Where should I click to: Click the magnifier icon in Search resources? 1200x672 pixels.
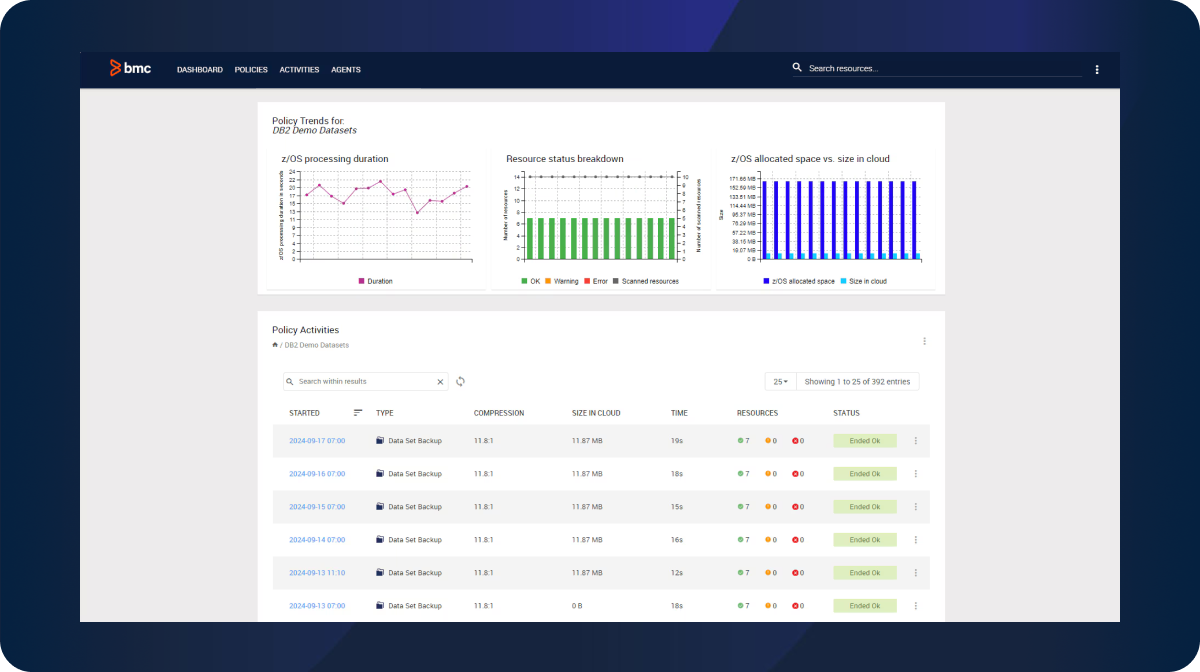pyautogui.click(x=797, y=68)
